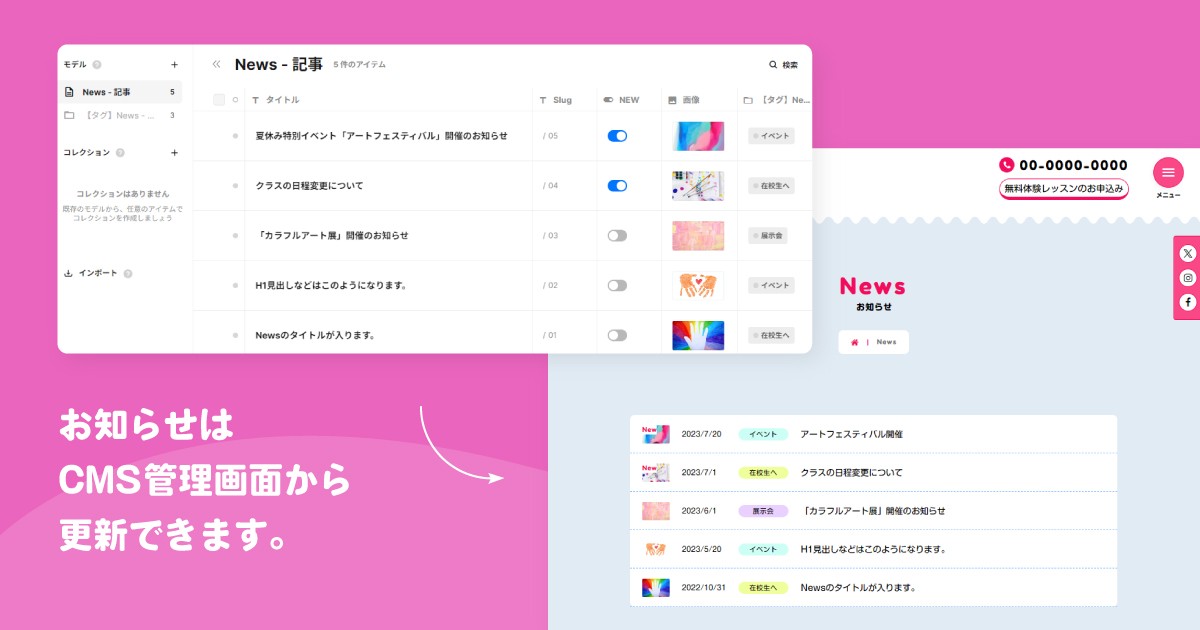Click the pink phone icon in site header
1200x630 pixels.
coord(1006,163)
